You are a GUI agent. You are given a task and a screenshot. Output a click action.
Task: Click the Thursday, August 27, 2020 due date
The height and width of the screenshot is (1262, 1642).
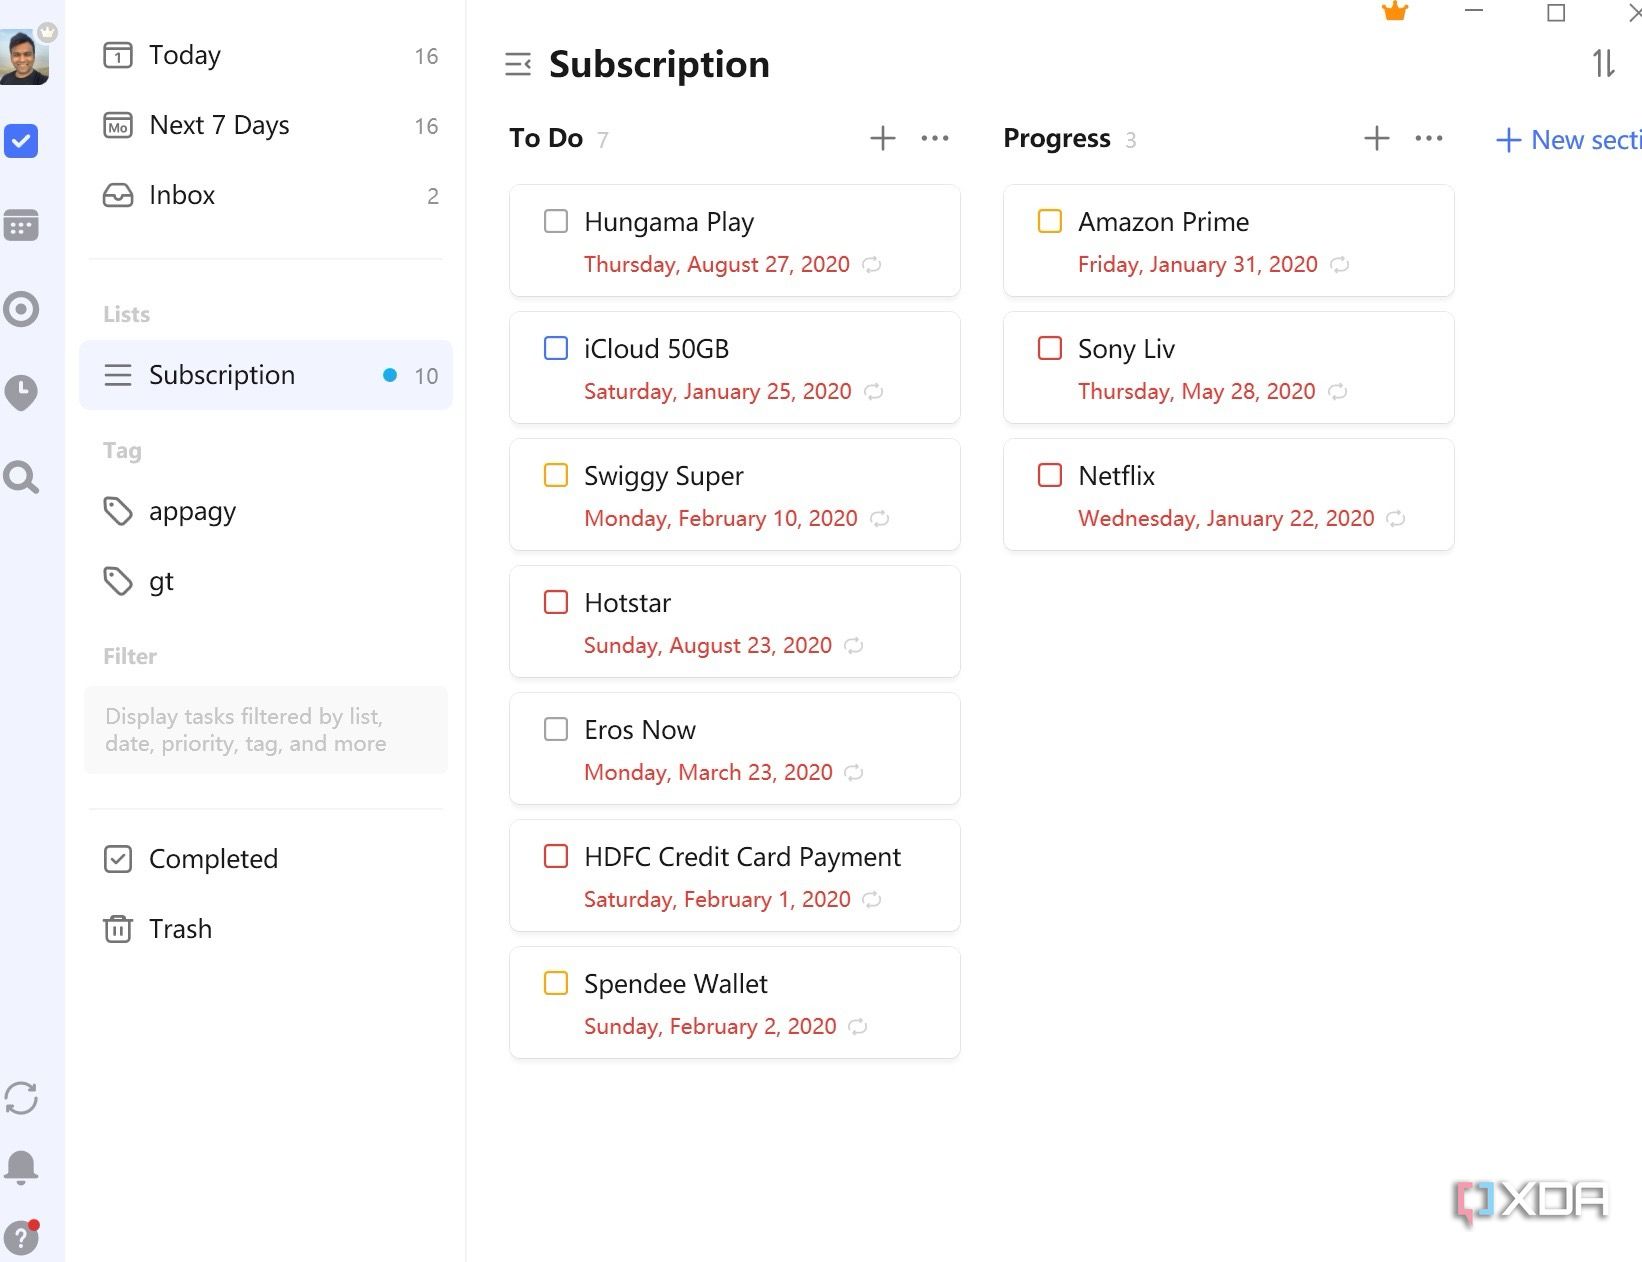coord(717,265)
